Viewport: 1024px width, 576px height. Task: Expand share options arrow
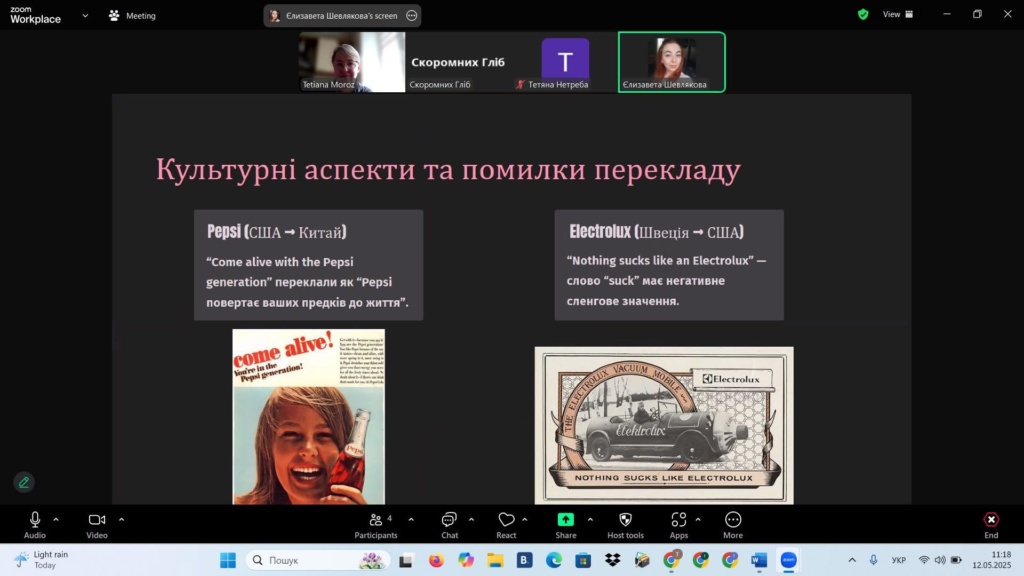pyautogui.click(x=590, y=520)
